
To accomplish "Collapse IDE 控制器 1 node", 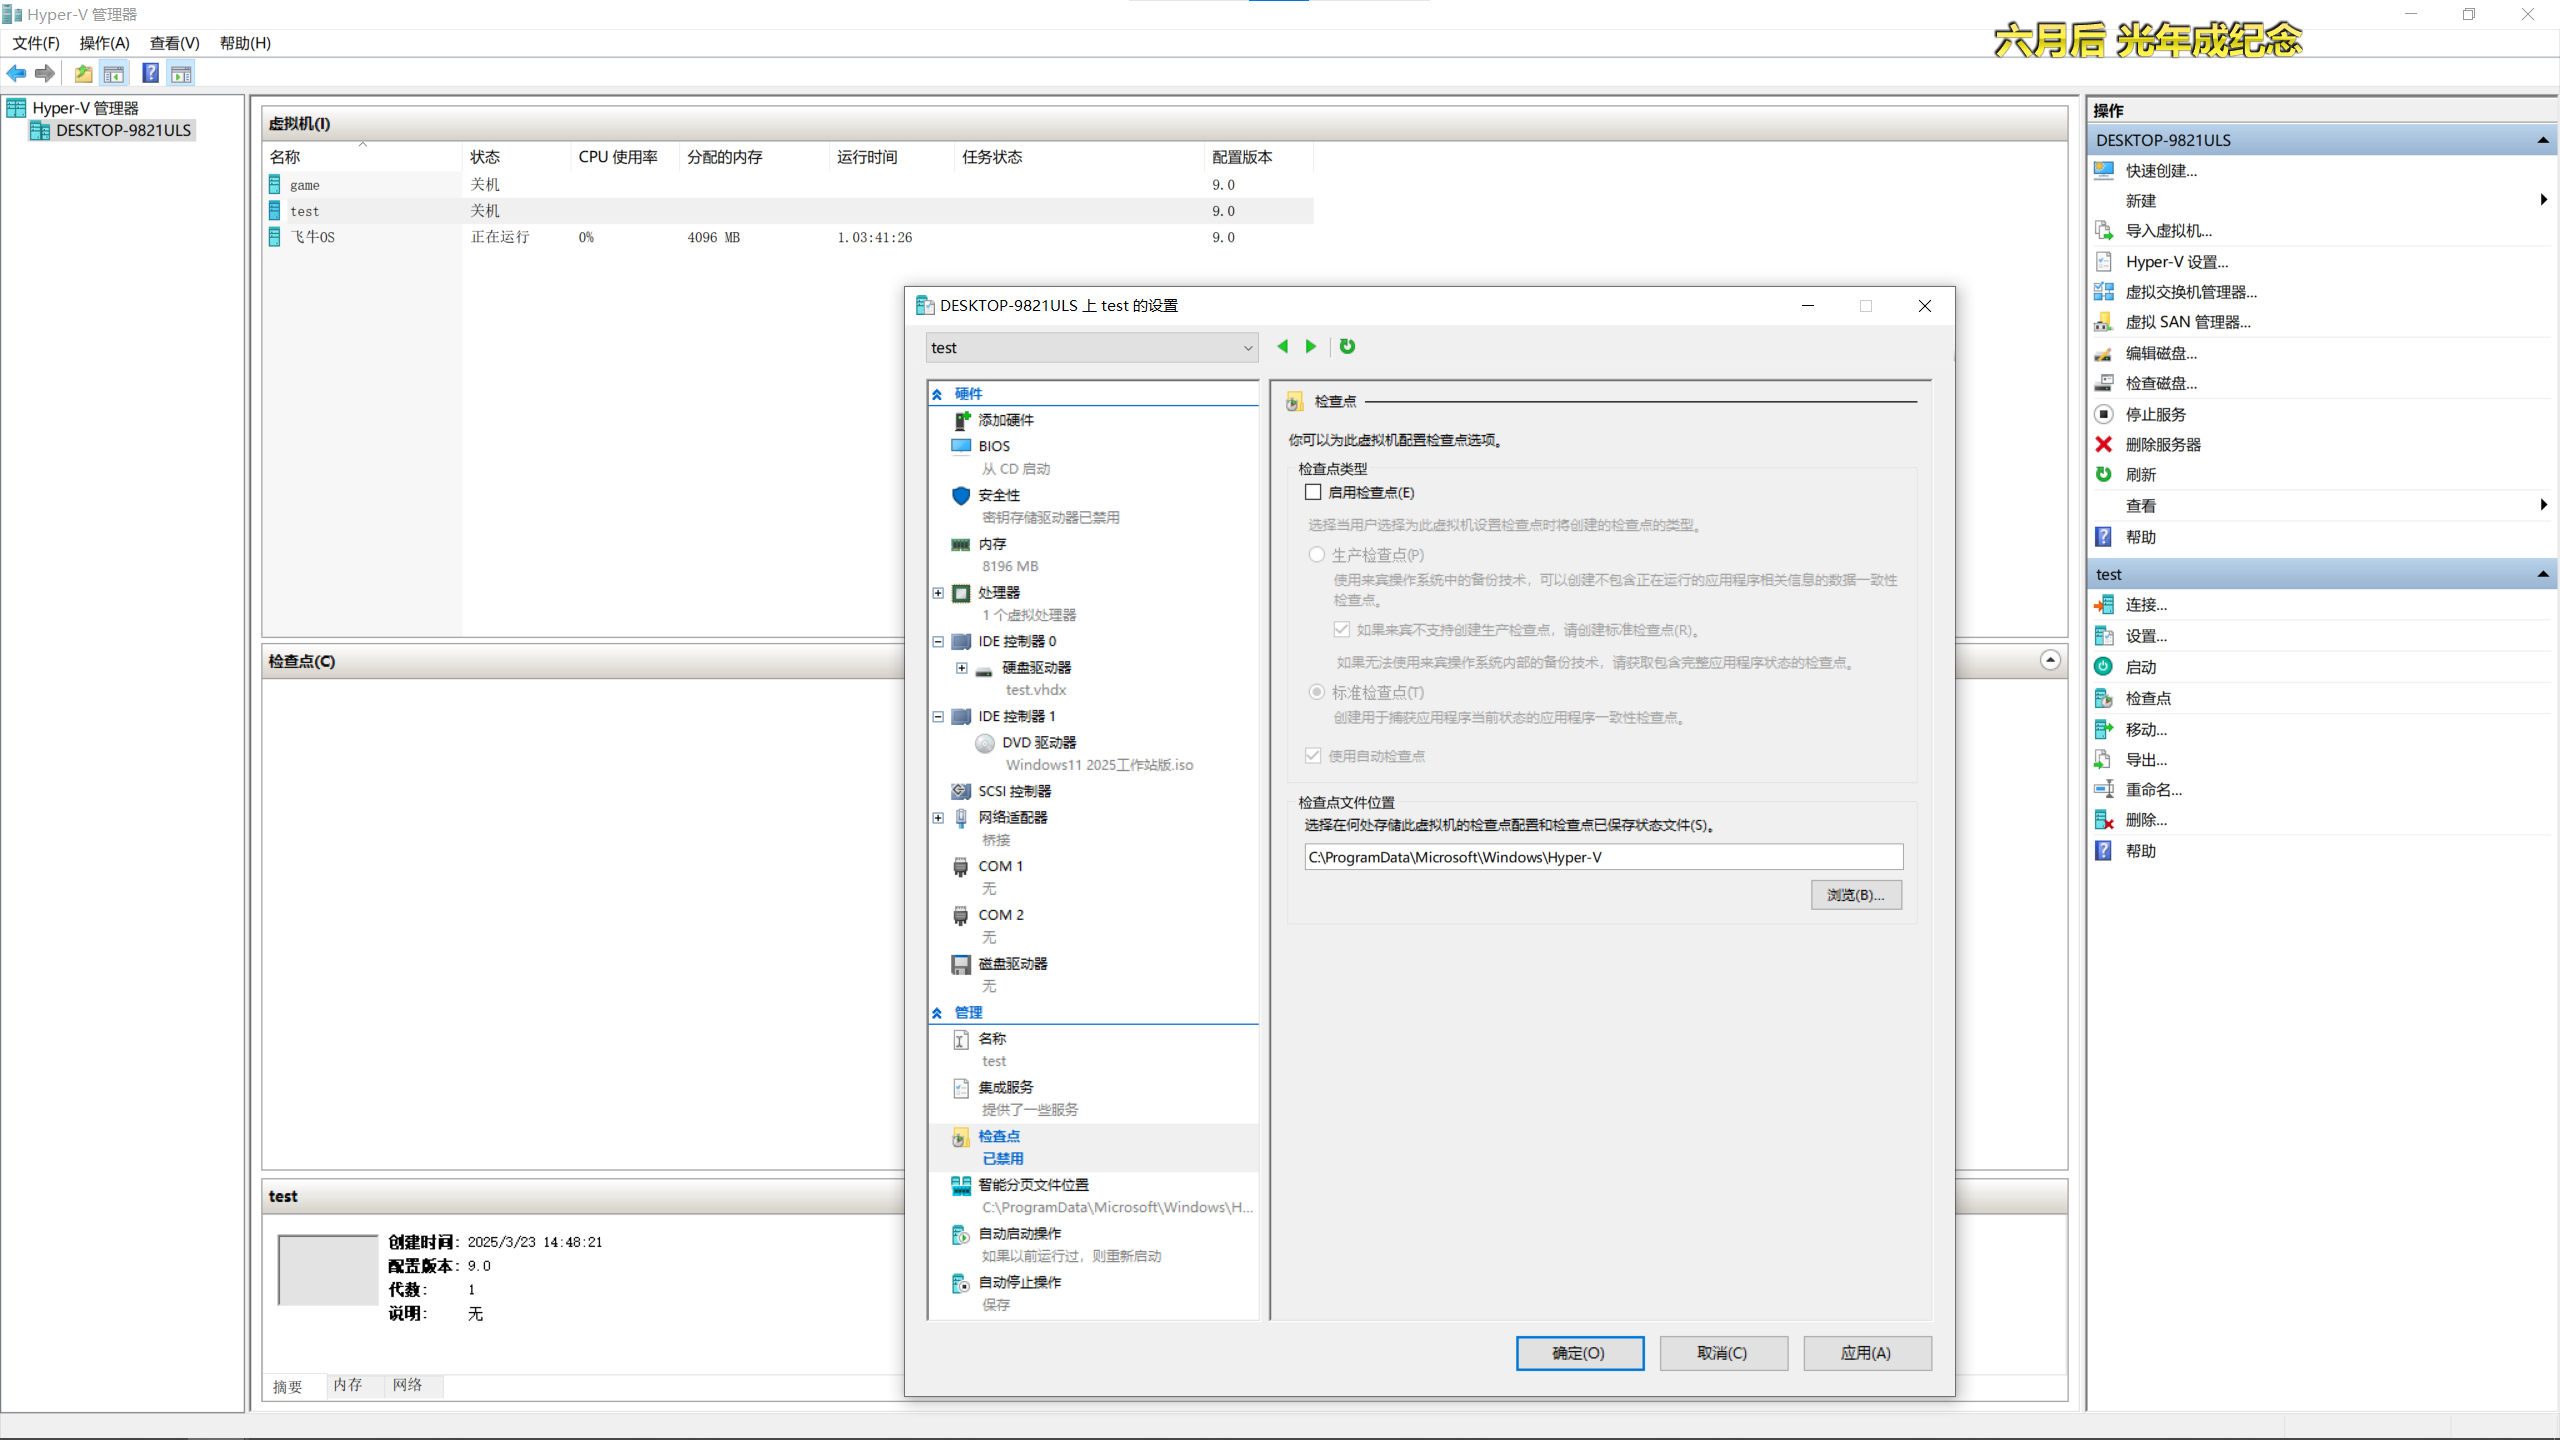I will coord(938,717).
